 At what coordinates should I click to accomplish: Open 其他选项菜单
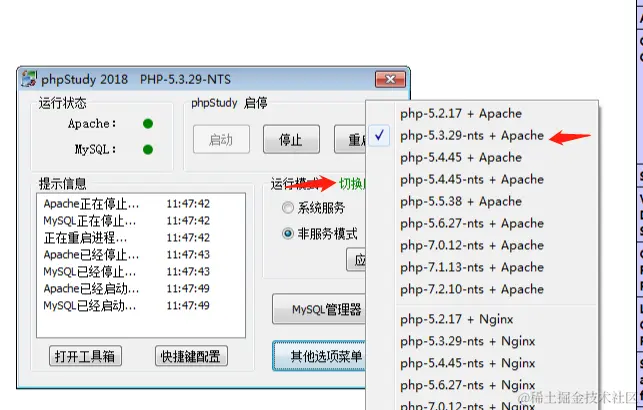(x=319, y=355)
